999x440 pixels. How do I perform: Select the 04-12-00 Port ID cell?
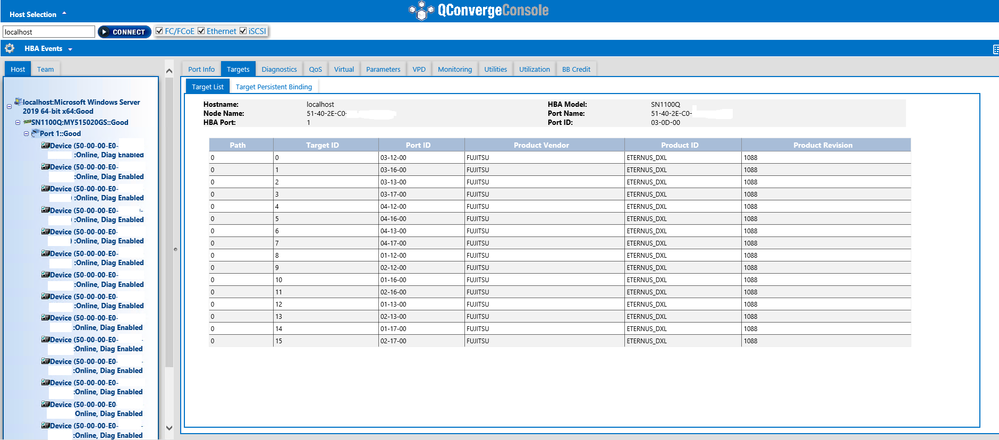click(421, 206)
